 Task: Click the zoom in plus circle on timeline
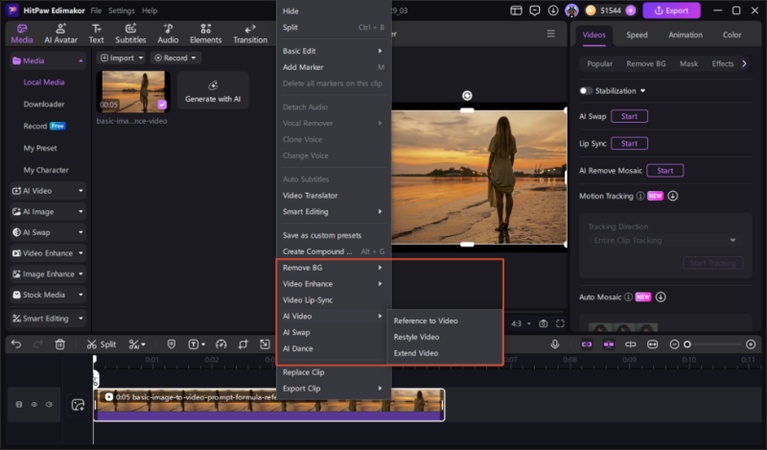pyautogui.click(x=751, y=344)
